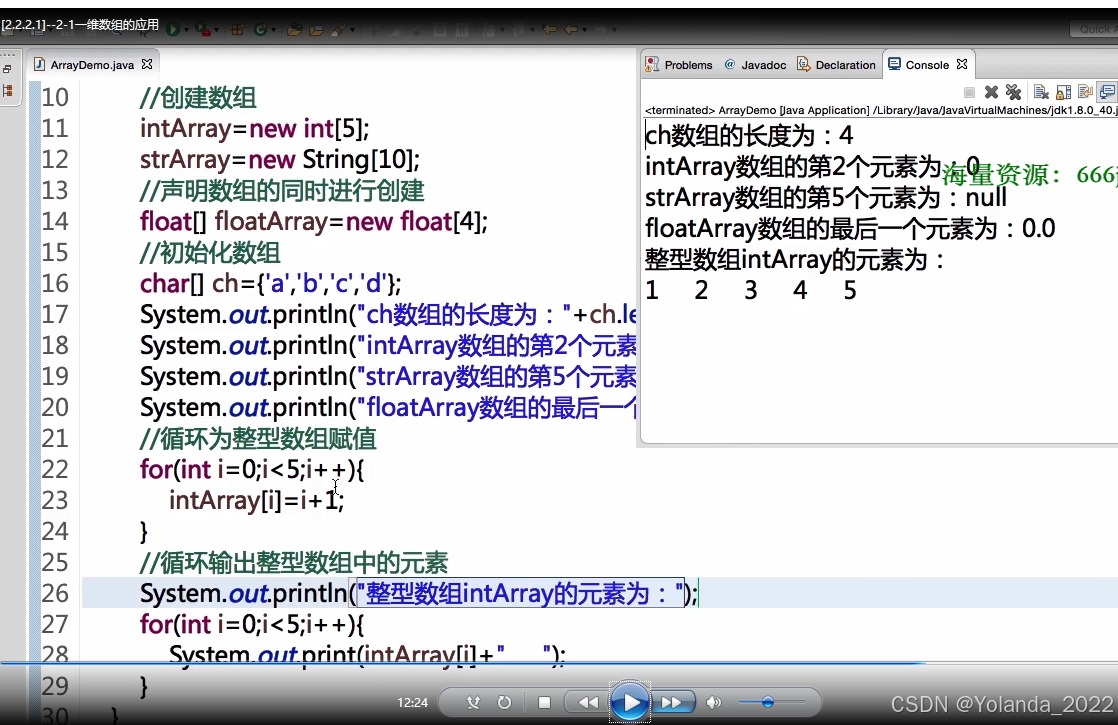Toggle repeat mode in the media player
1118x725 pixels.
tap(504, 702)
